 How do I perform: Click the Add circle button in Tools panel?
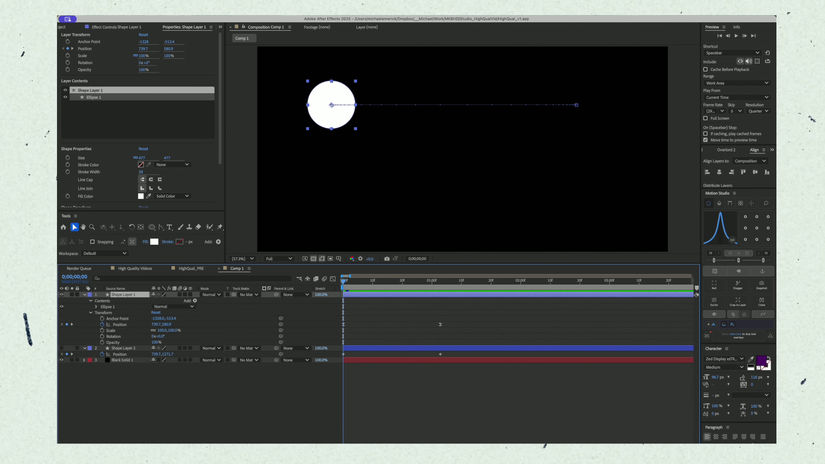click(x=218, y=242)
